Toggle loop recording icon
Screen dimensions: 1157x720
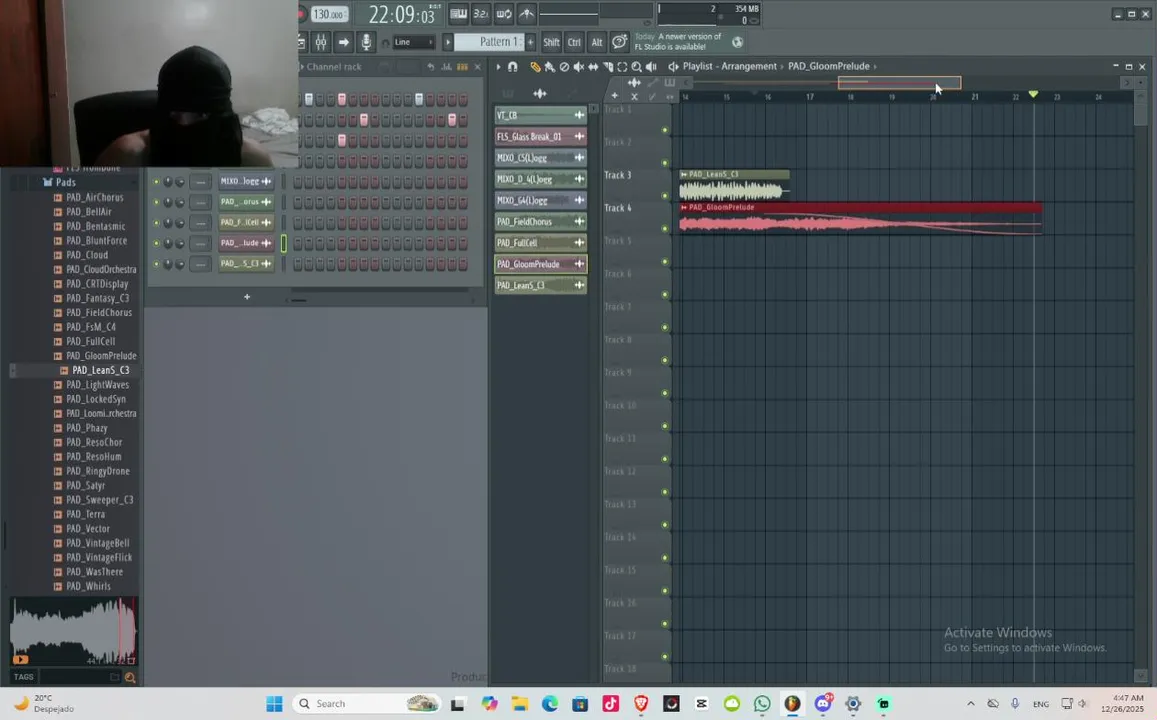click(504, 13)
